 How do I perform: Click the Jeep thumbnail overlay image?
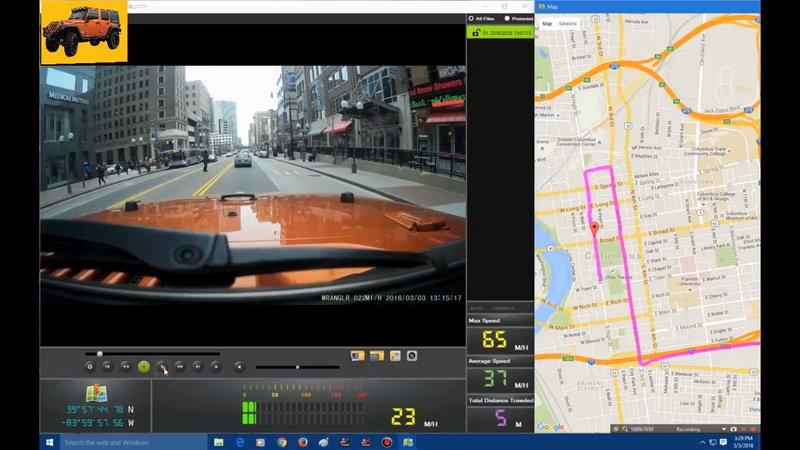(84, 32)
